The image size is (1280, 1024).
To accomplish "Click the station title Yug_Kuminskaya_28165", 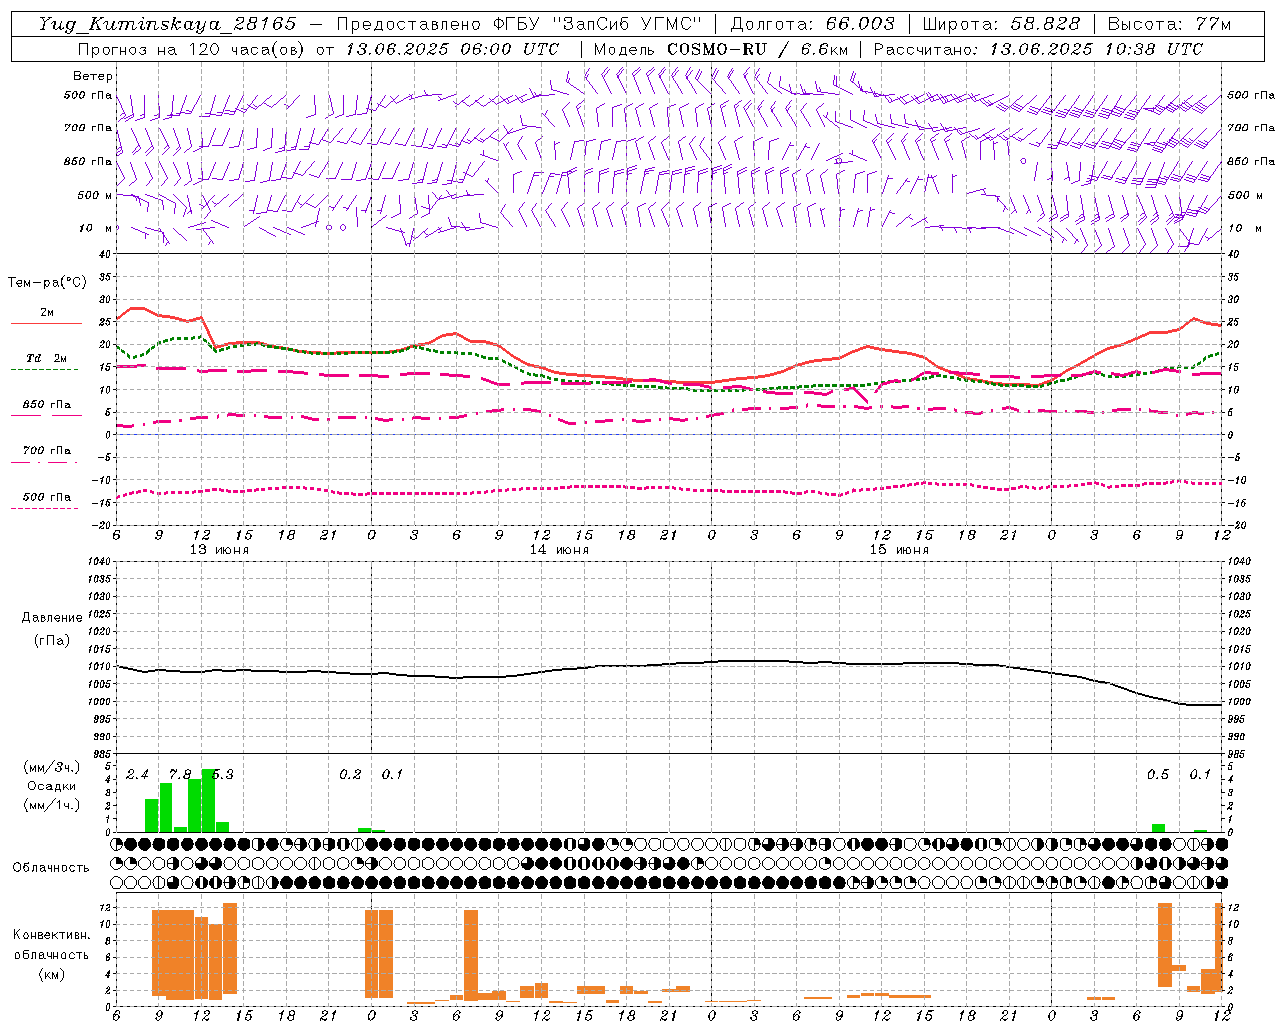I will 168,24.
